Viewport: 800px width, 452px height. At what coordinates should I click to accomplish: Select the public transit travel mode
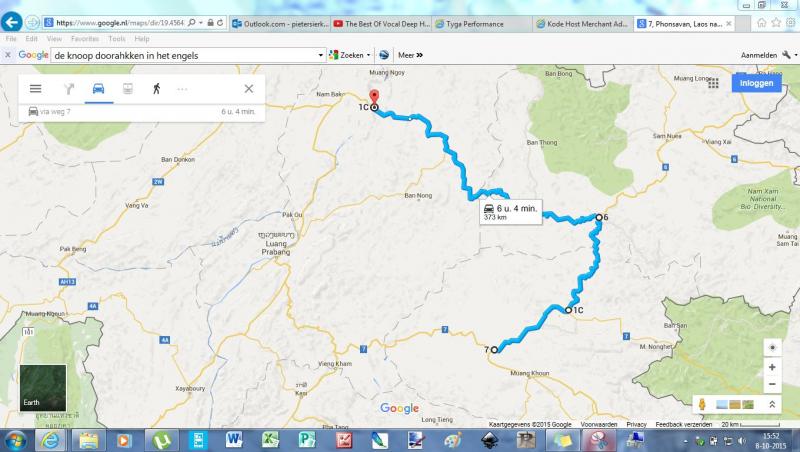tap(128, 89)
